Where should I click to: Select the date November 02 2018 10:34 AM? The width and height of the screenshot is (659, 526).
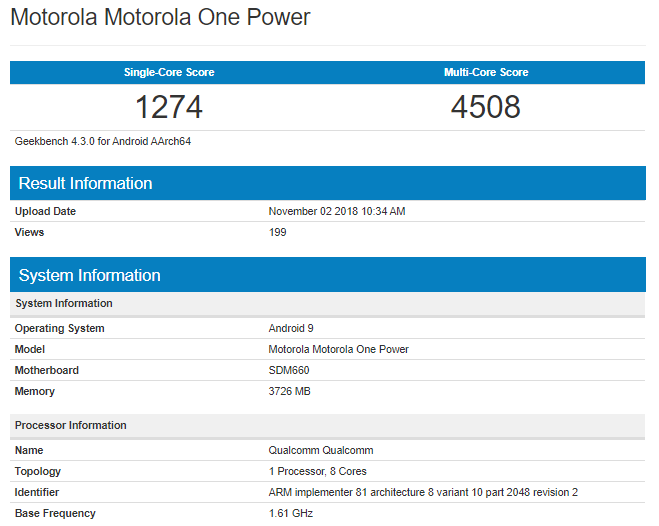[337, 211]
